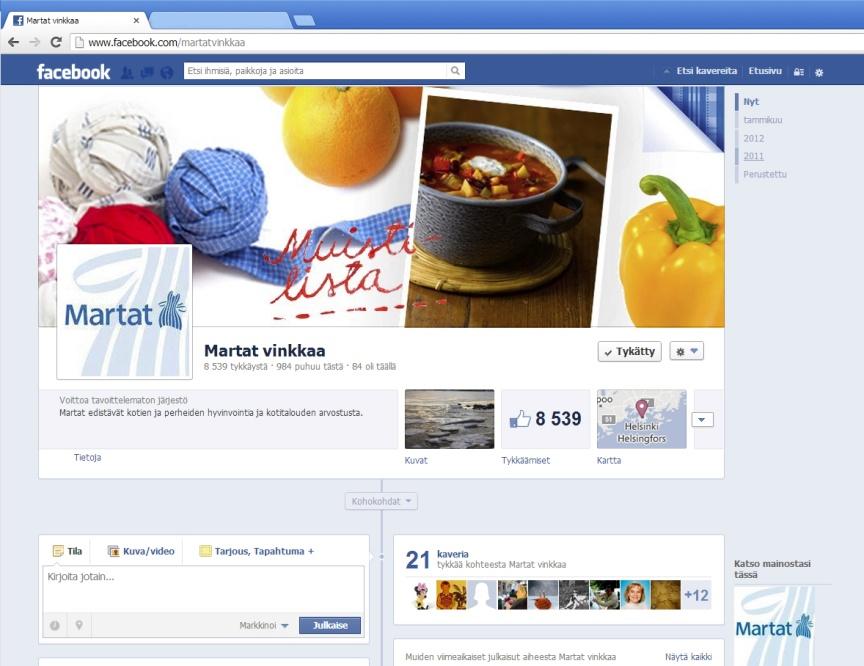864x666 pixels.
Task: Click the thumbs-up likes icon
Action: coord(520,419)
